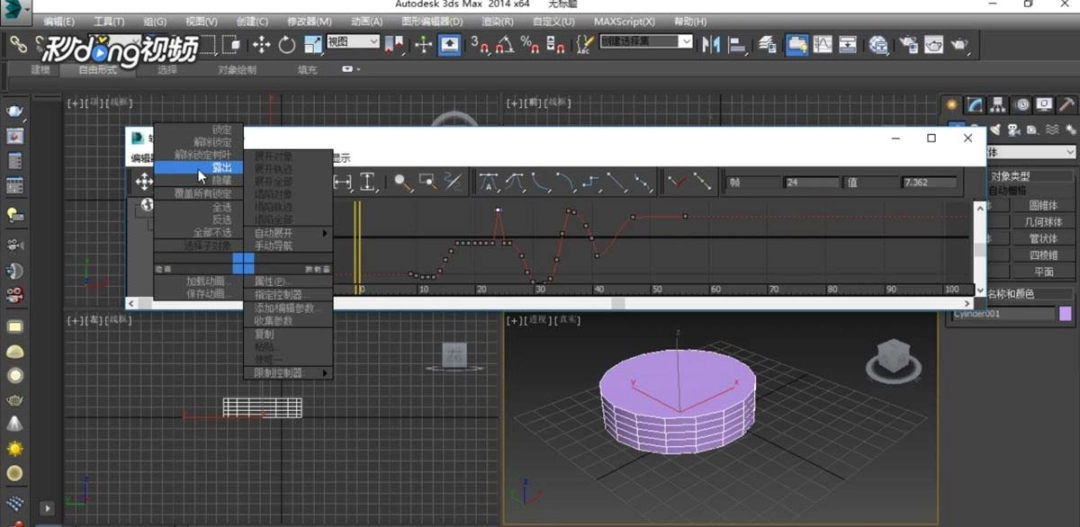Expand the 自动展开 submenu
Viewport: 1080px width, 527px height.
click(289, 233)
